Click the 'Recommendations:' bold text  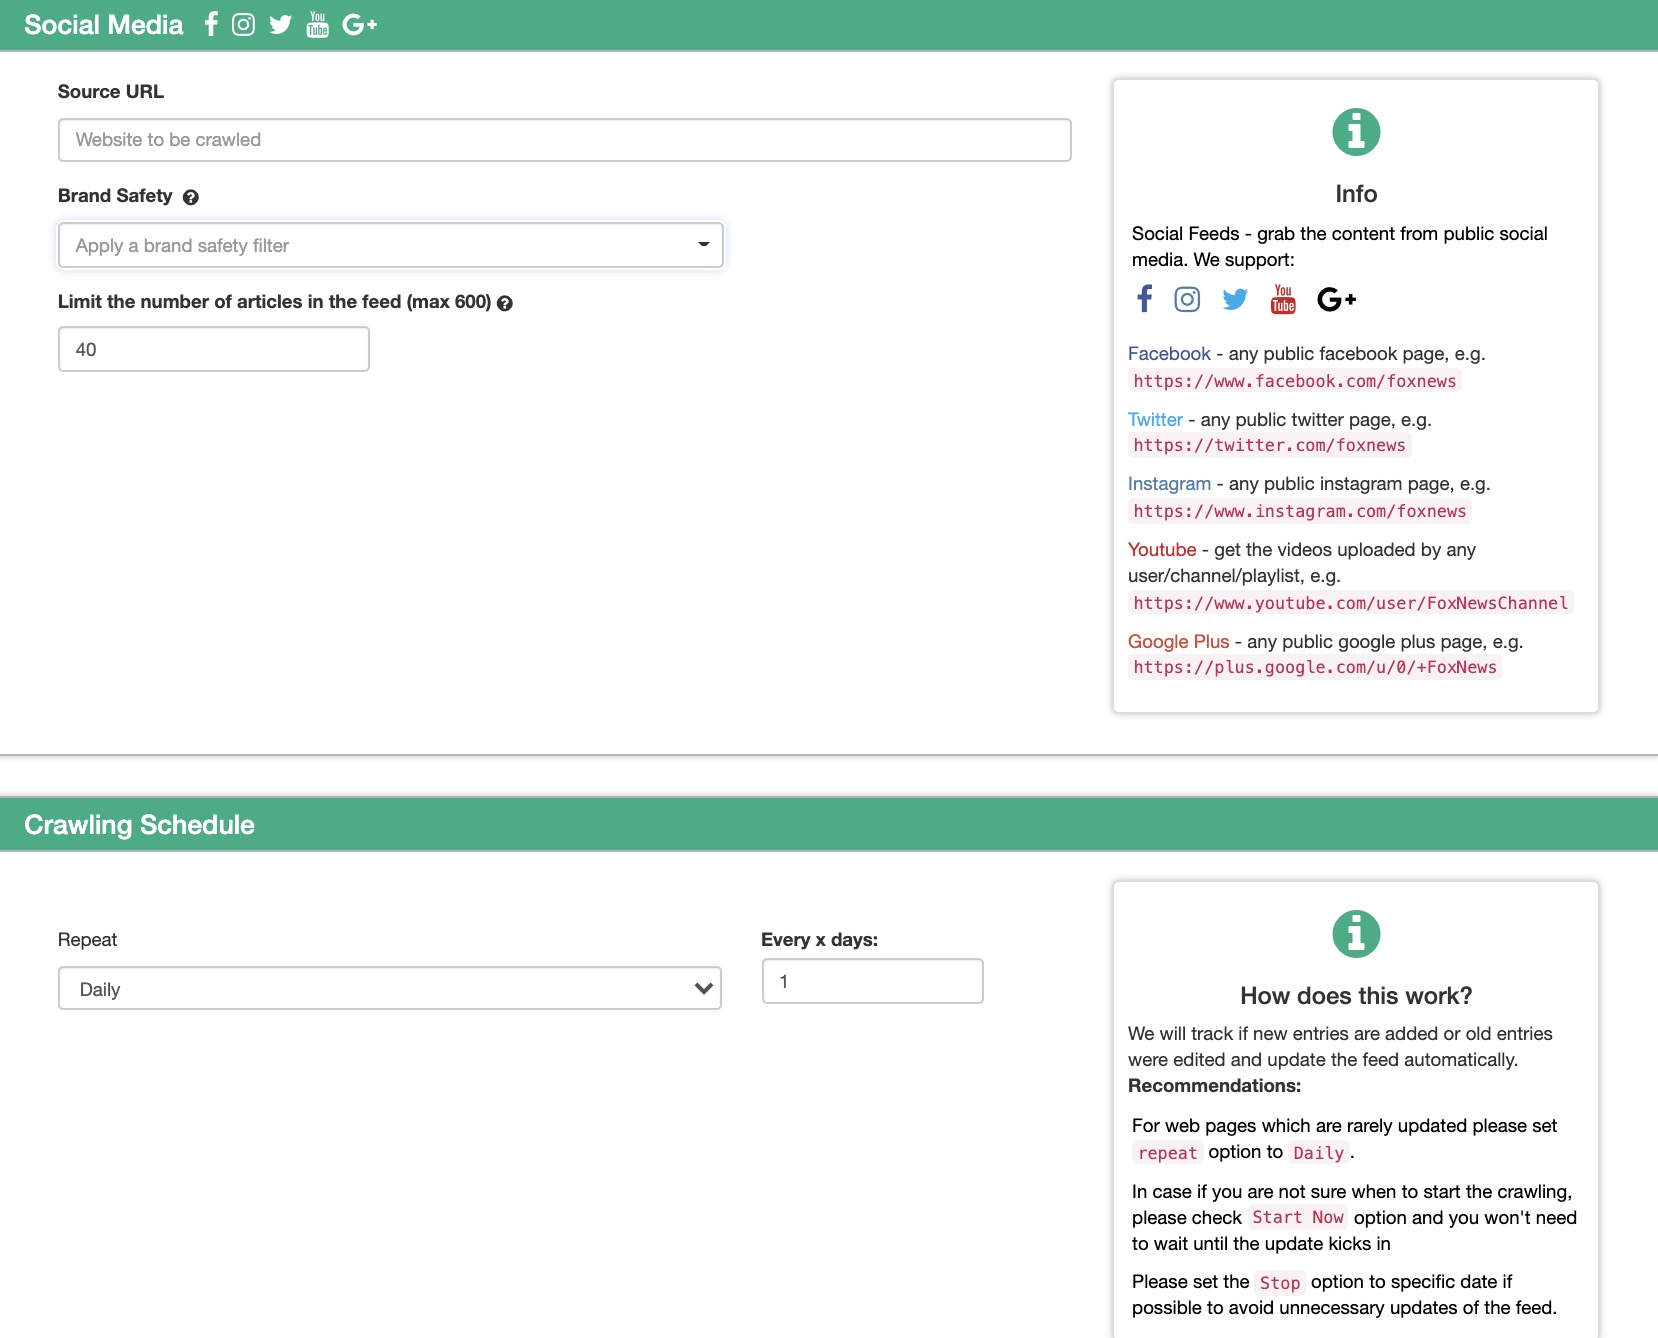pyautogui.click(x=1214, y=1086)
